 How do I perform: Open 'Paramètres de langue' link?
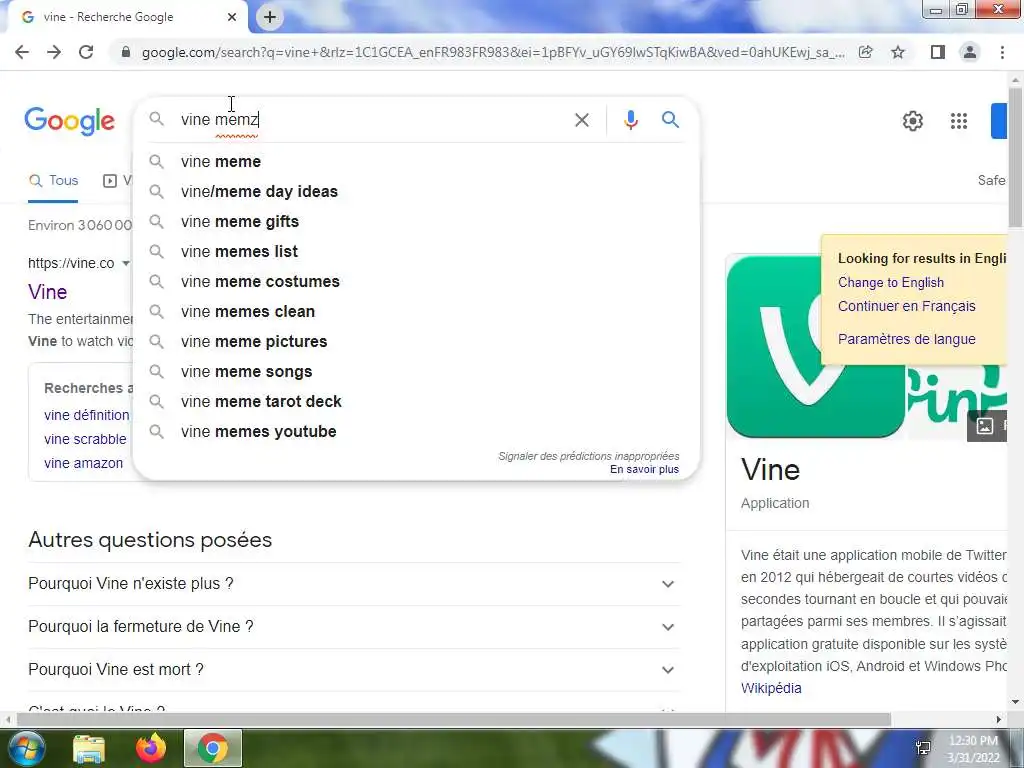(906, 339)
